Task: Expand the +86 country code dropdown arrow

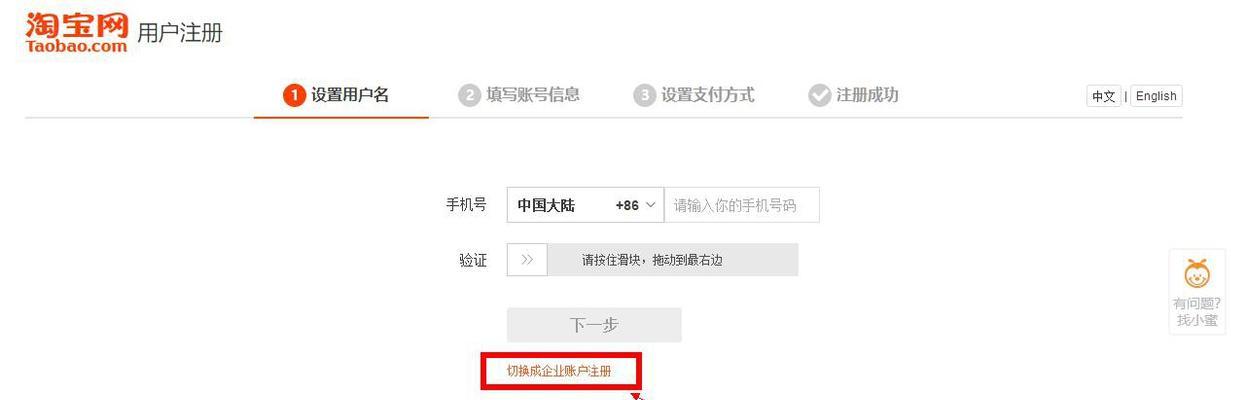Action: tap(650, 204)
